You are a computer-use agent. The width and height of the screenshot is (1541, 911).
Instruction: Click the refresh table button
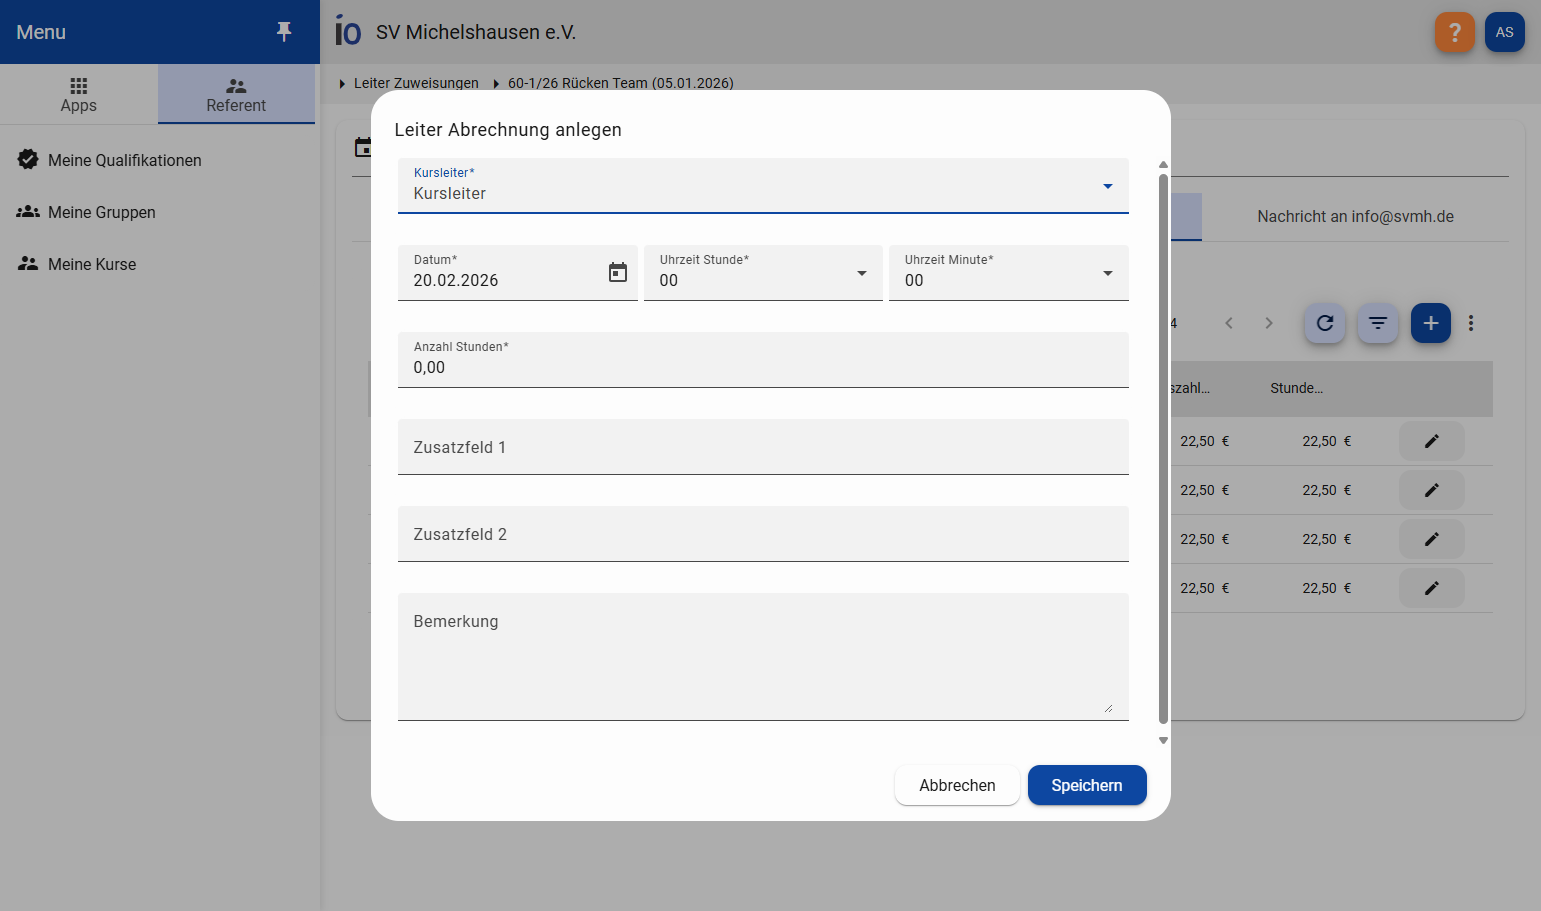coord(1325,323)
